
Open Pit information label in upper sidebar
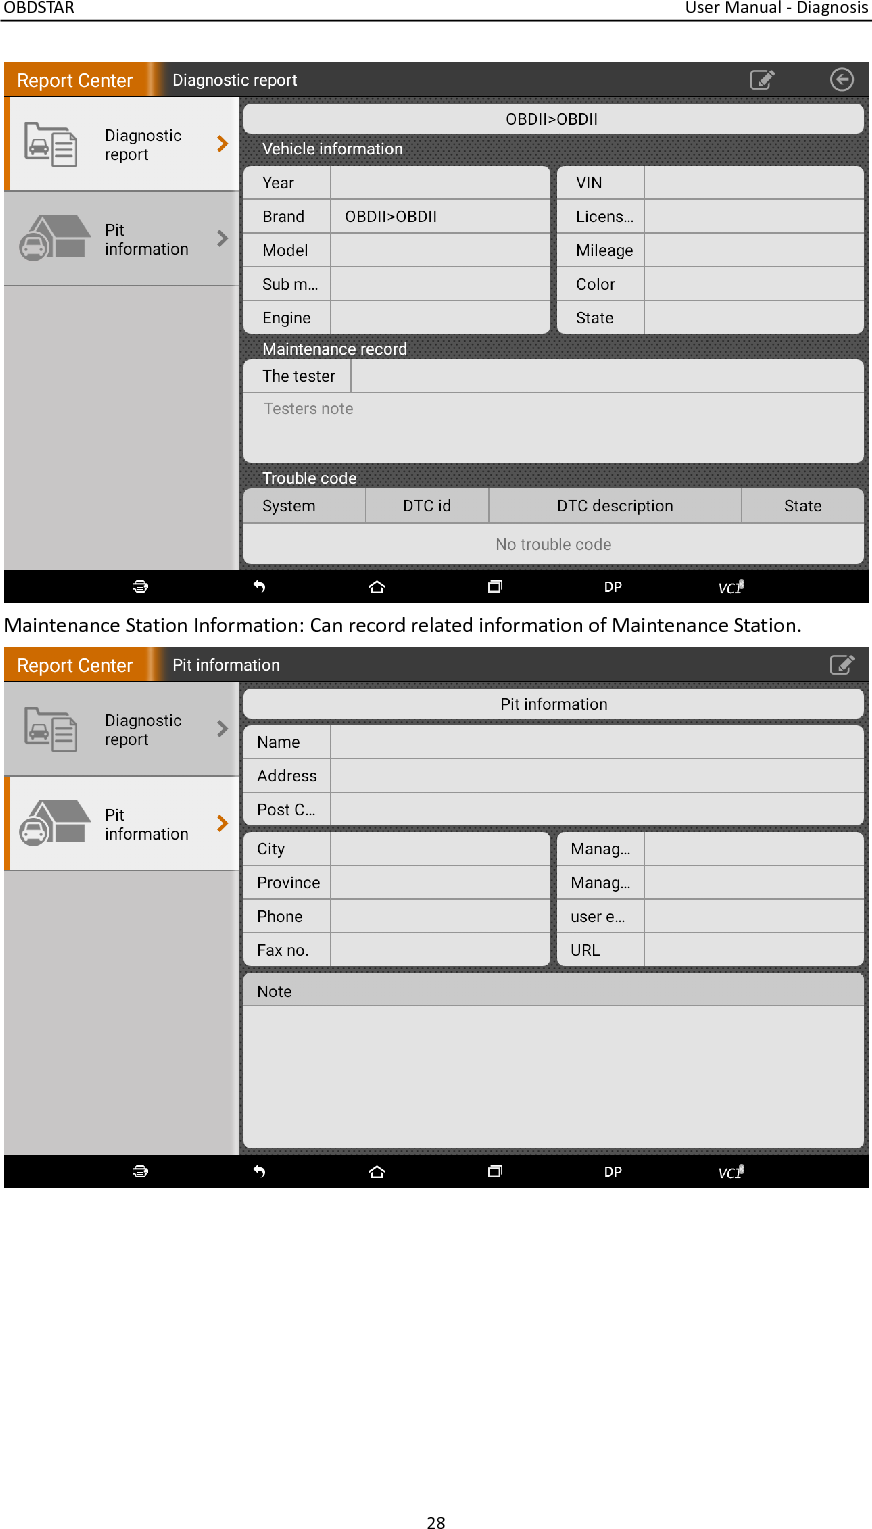coord(146,239)
